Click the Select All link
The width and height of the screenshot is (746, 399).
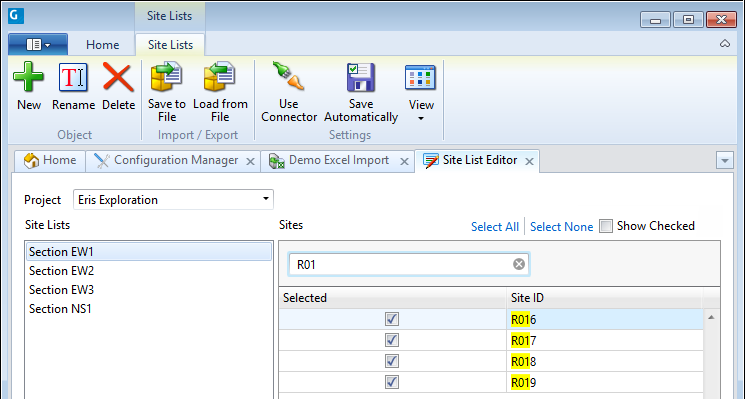coord(495,227)
